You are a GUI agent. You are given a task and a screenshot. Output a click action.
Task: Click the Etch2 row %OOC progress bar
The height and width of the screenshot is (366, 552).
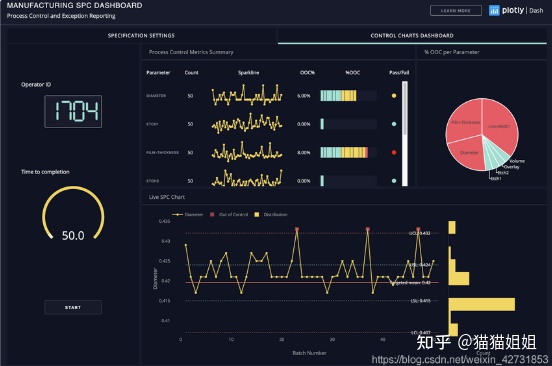point(349,181)
